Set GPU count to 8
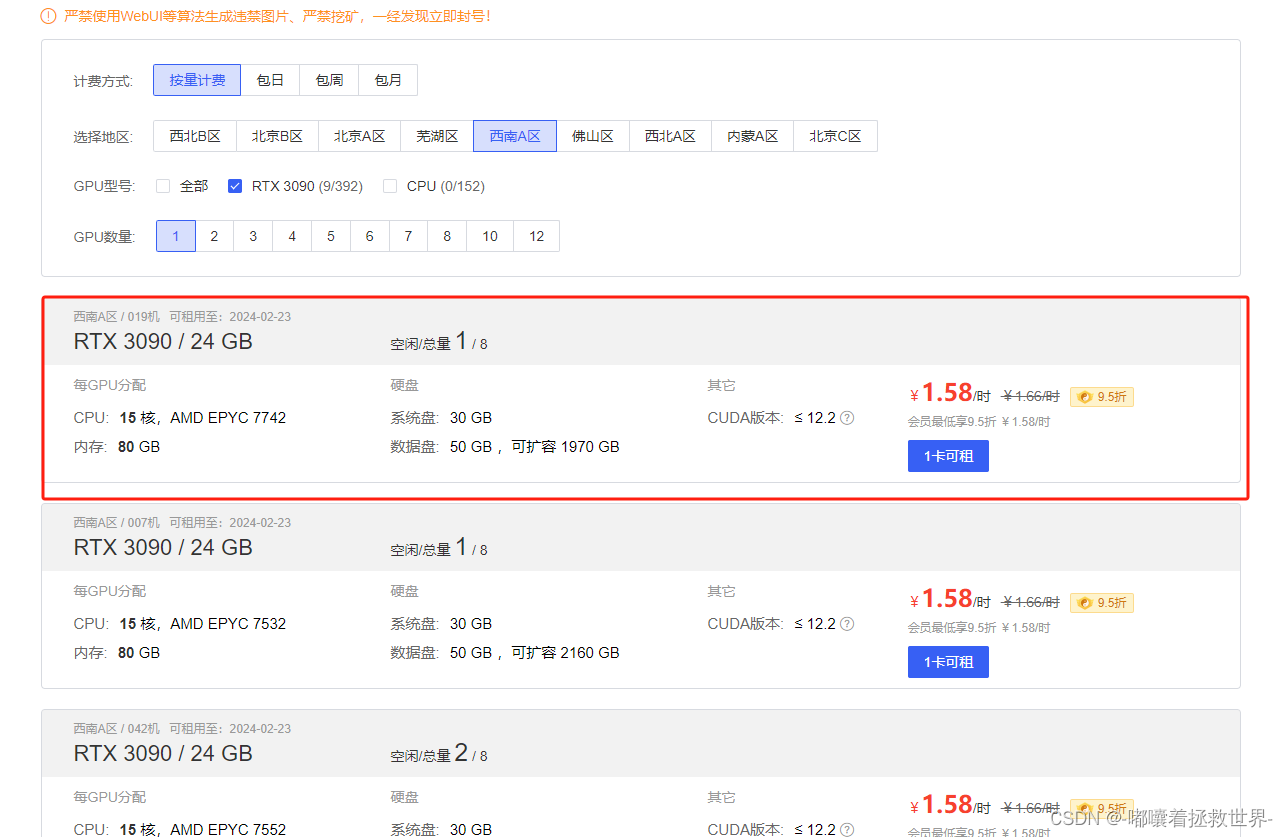This screenshot has height=837, width=1288. 447,236
